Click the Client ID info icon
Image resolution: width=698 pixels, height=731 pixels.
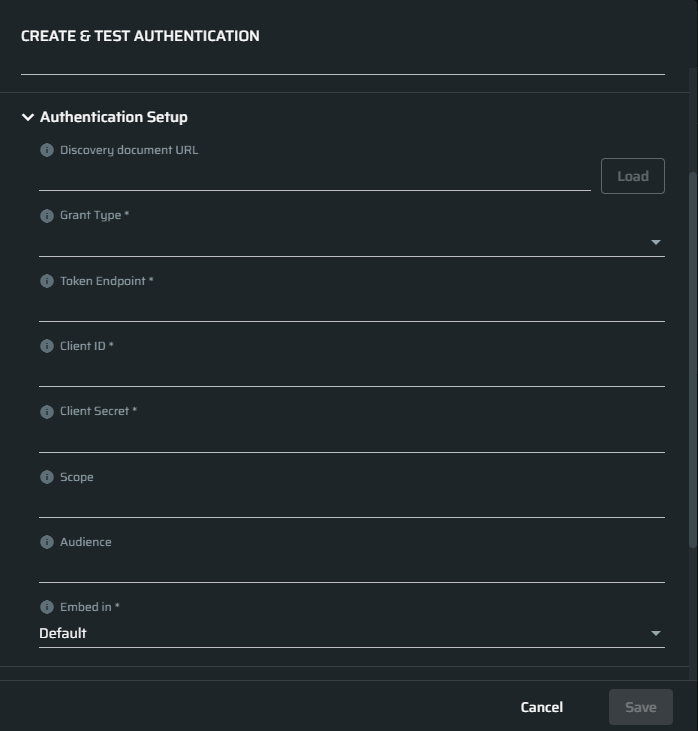47,346
